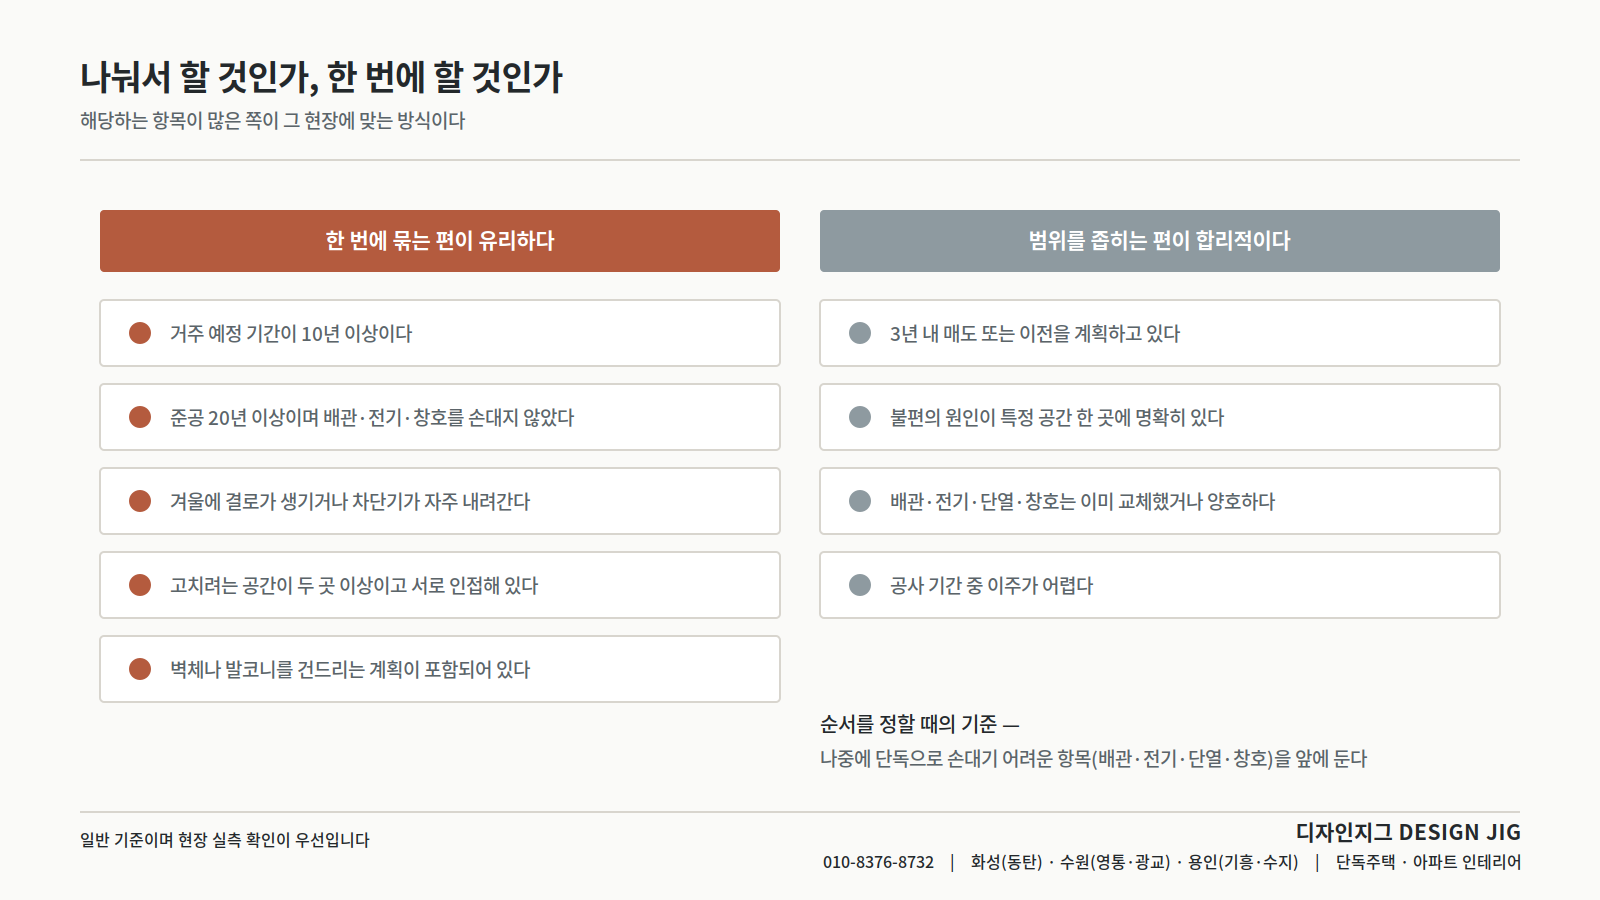This screenshot has width=1600, height=900.
Task: Click the orange dot beside '고치려는 공간이 두 곳 이상이고'
Action: (x=140, y=585)
